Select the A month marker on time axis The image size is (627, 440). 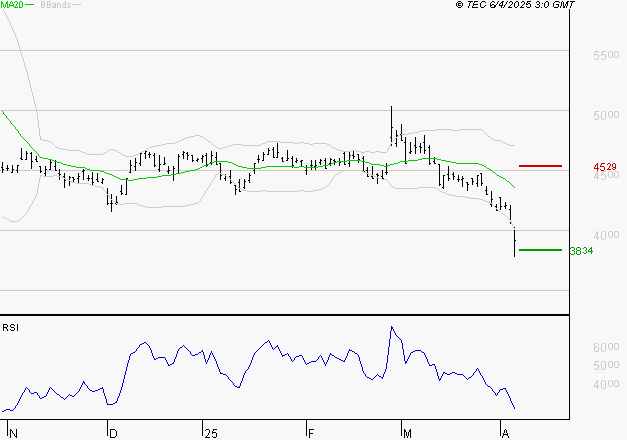(x=504, y=433)
